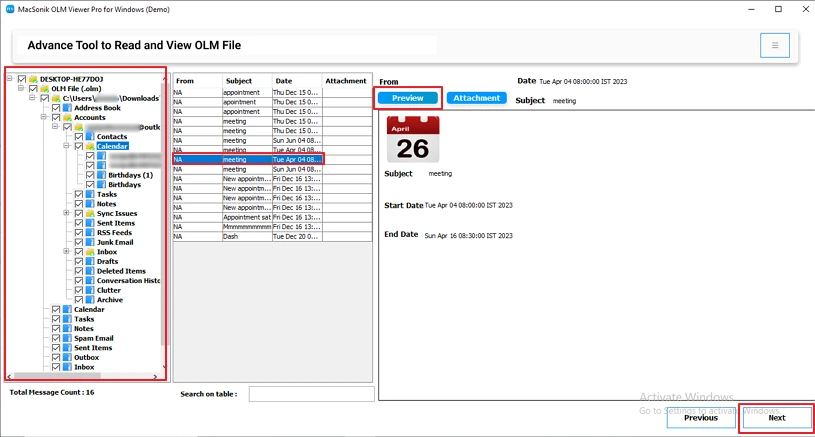The width and height of the screenshot is (815, 437).
Task: Select the Birthdays folder without a count
Action: [x=124, y=185]
